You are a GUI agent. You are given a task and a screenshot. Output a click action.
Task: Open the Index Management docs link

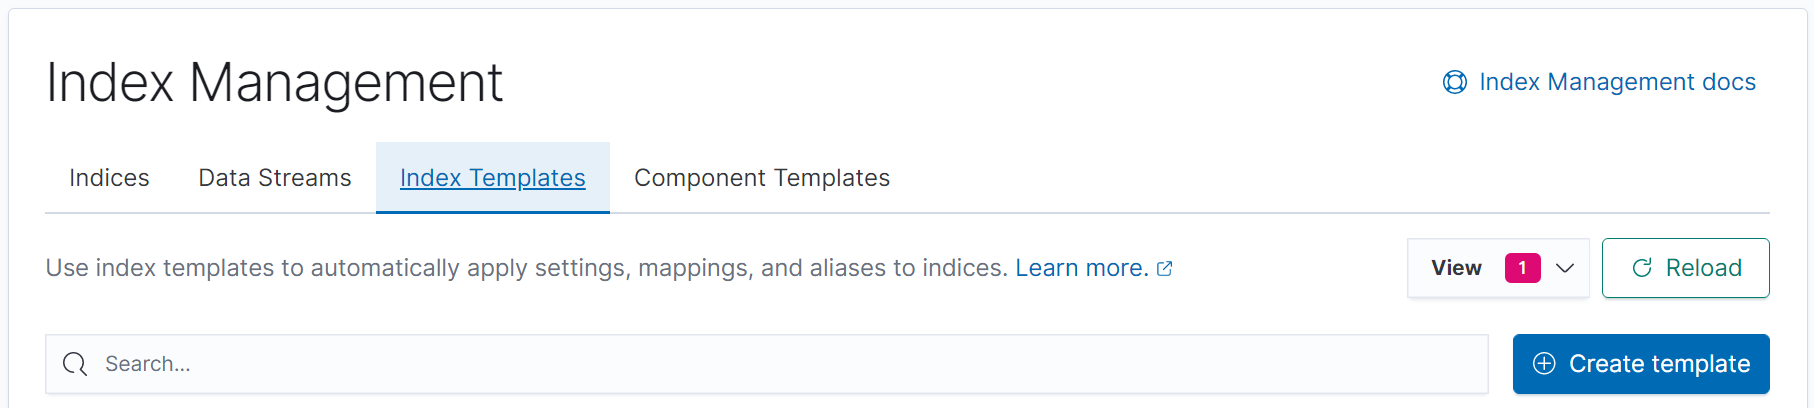(x=1617, y=82)
